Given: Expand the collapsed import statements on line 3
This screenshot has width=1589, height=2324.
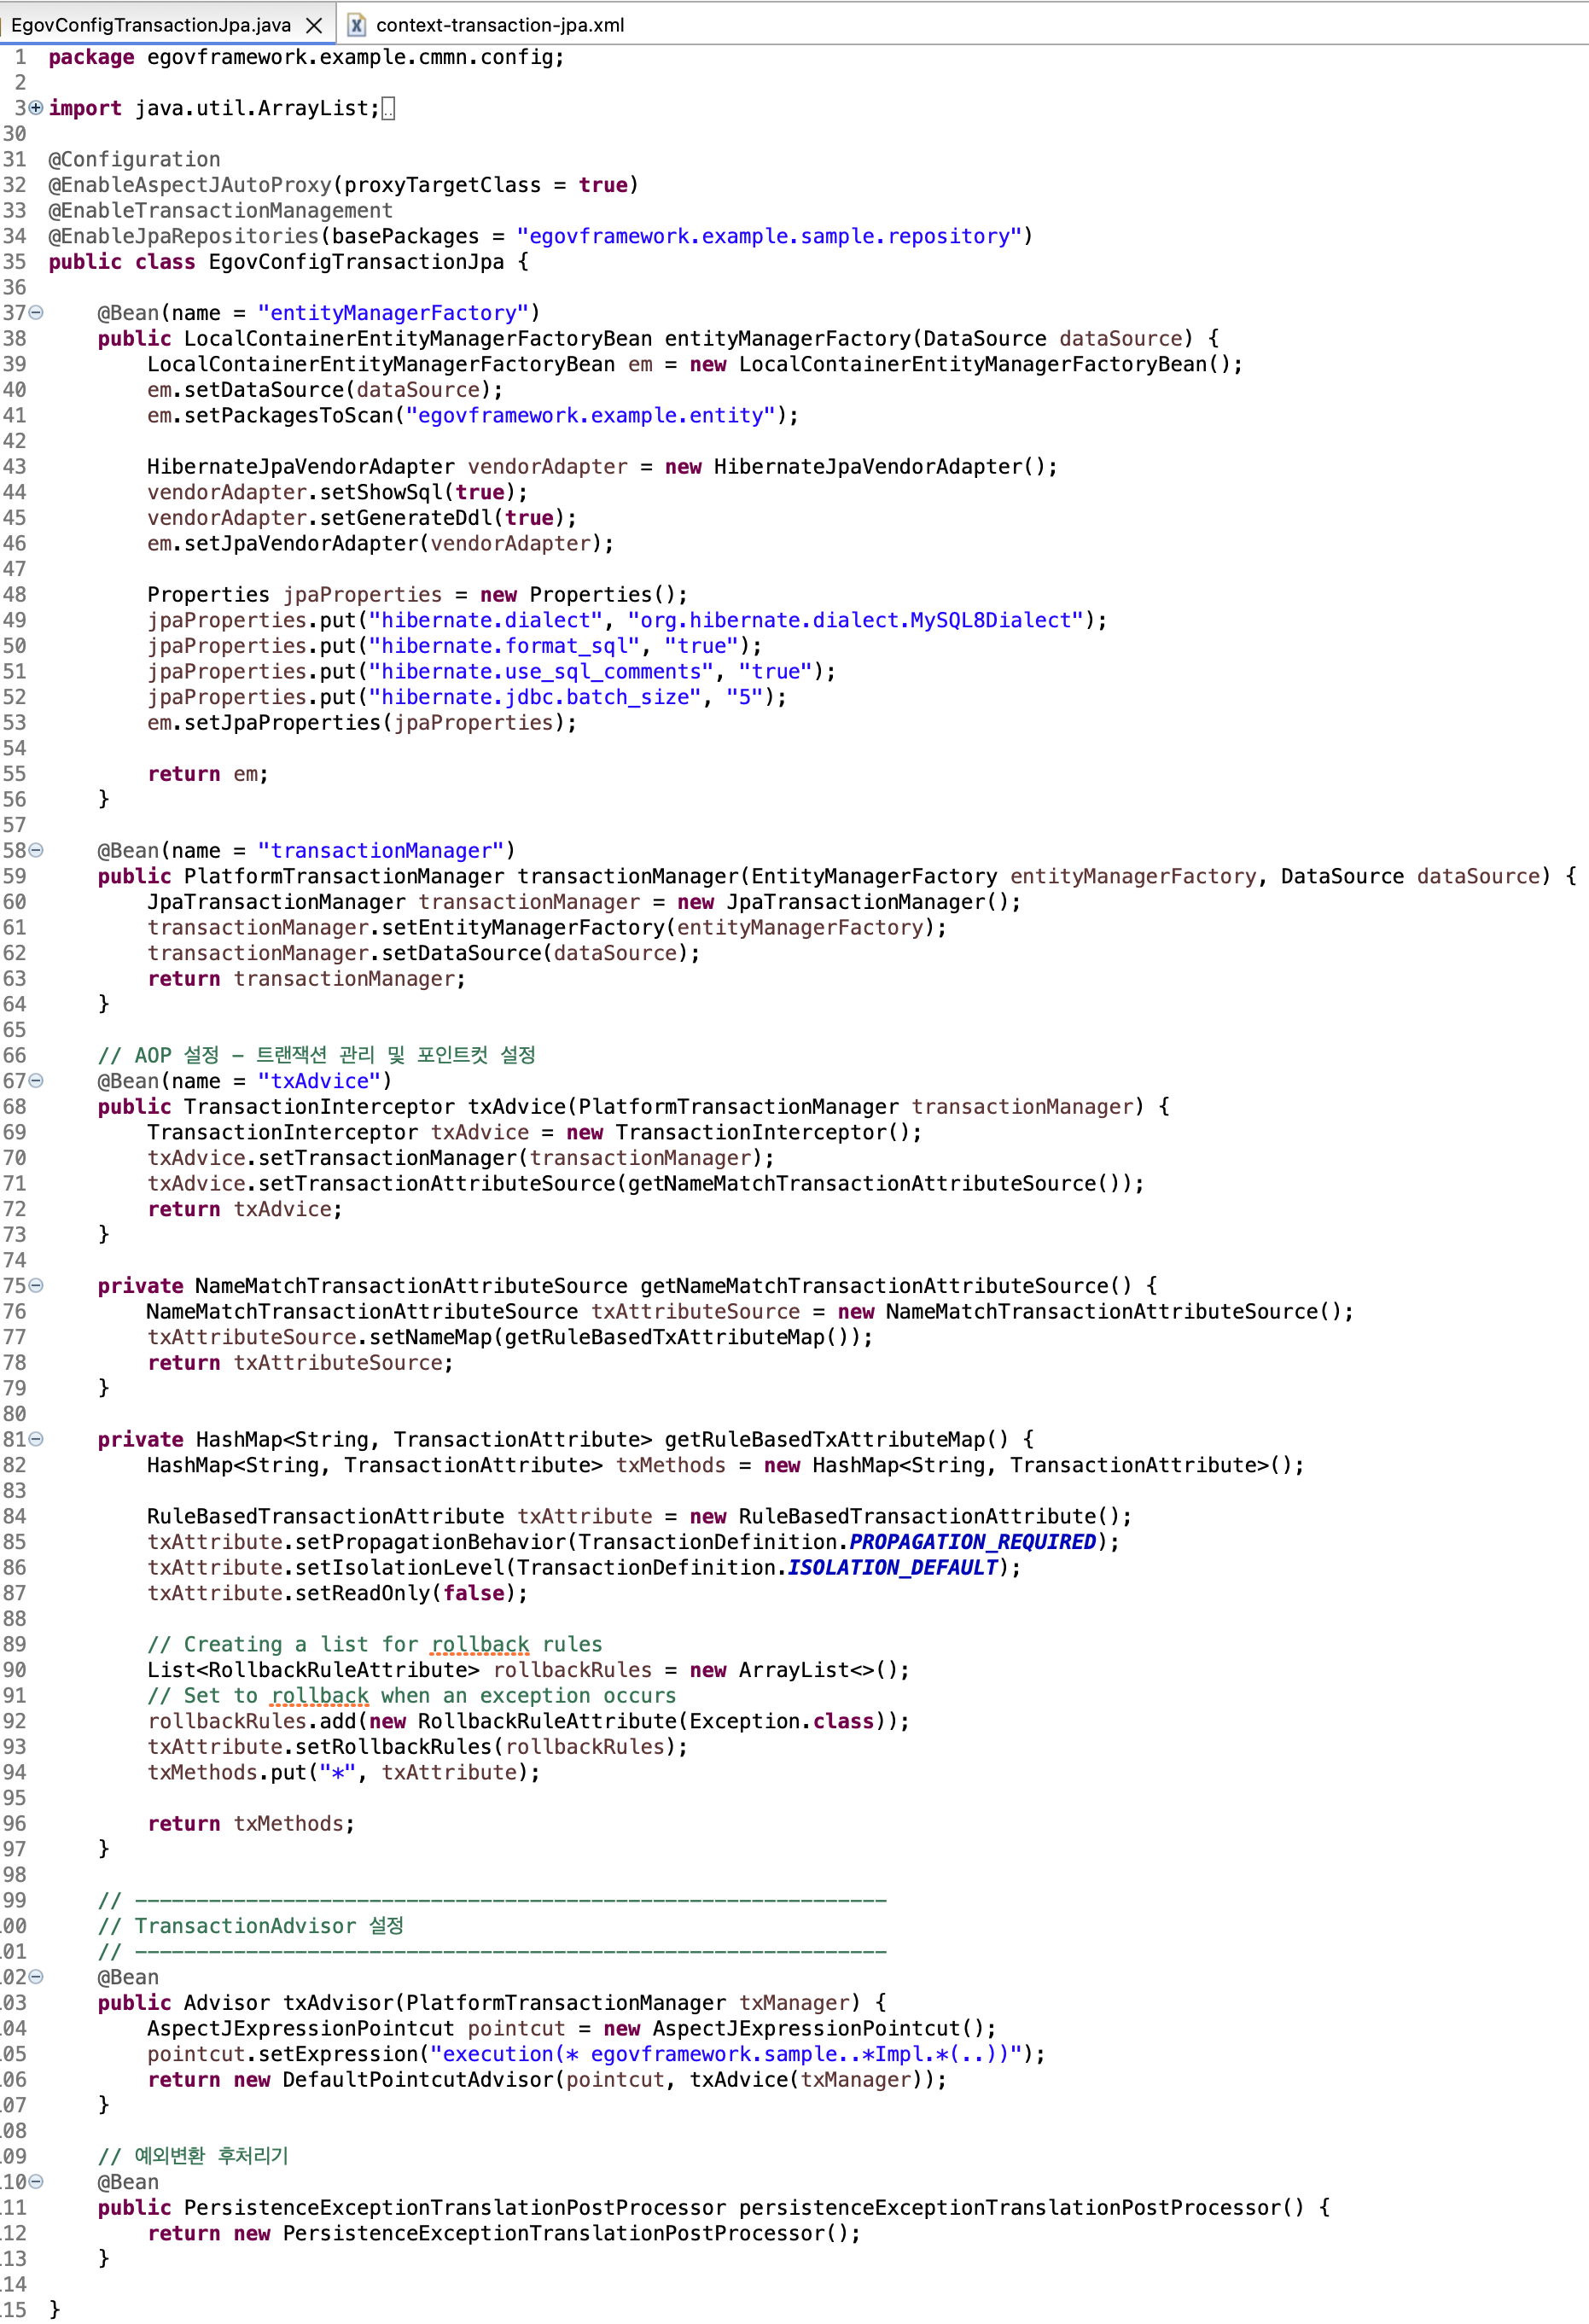Looking at the screenshot, I should tap(34, 108).
